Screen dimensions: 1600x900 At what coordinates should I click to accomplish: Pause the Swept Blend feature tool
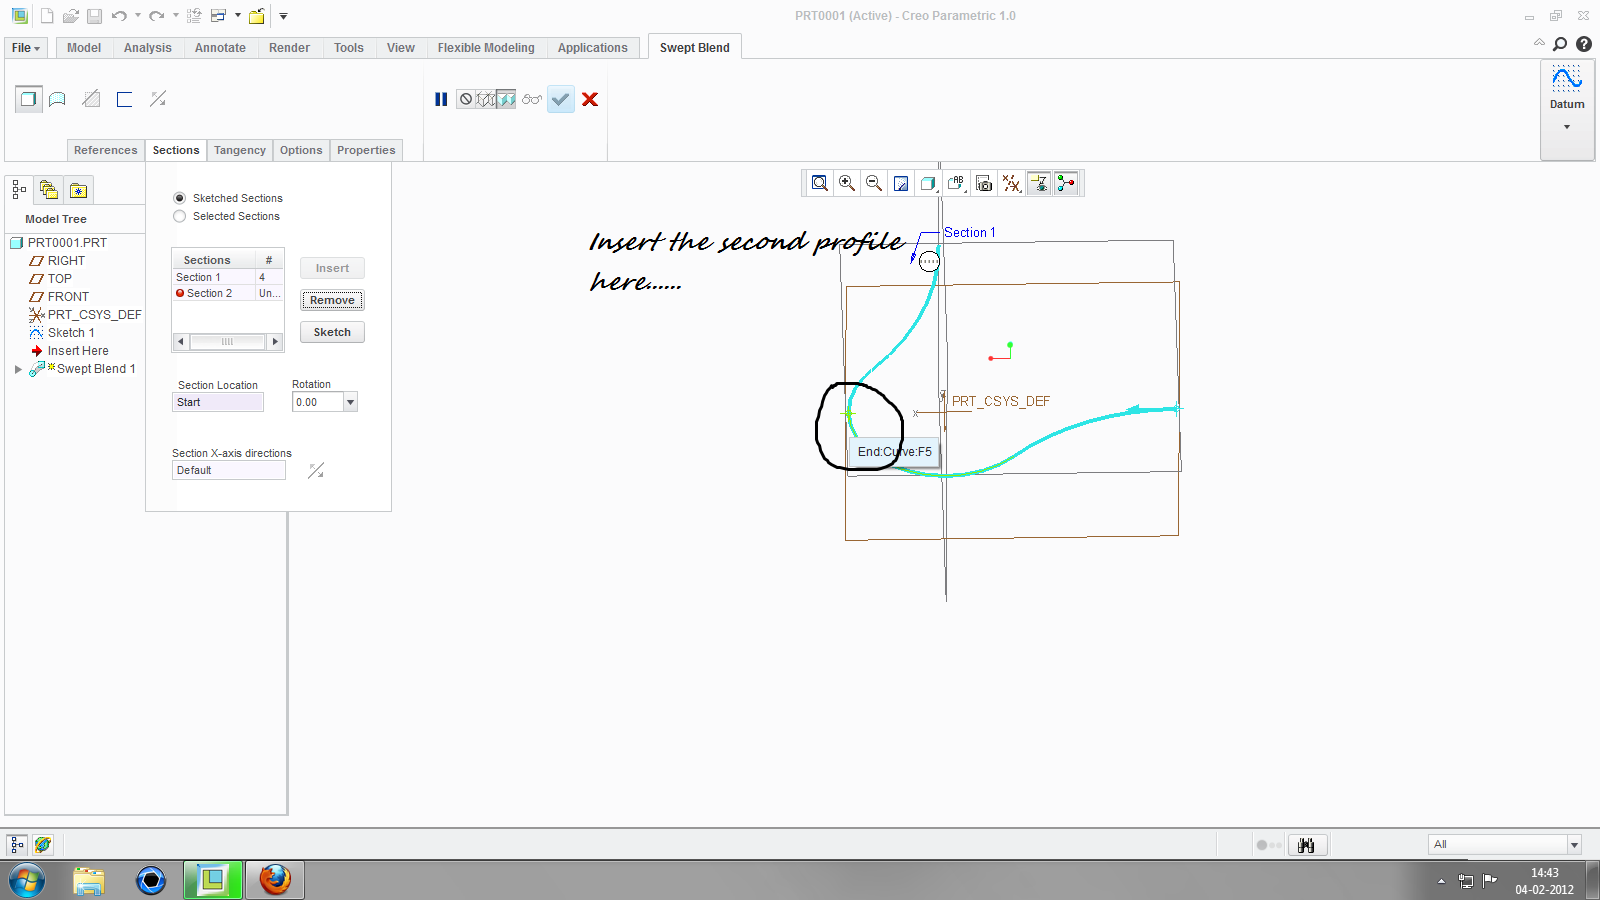(441, 99)
